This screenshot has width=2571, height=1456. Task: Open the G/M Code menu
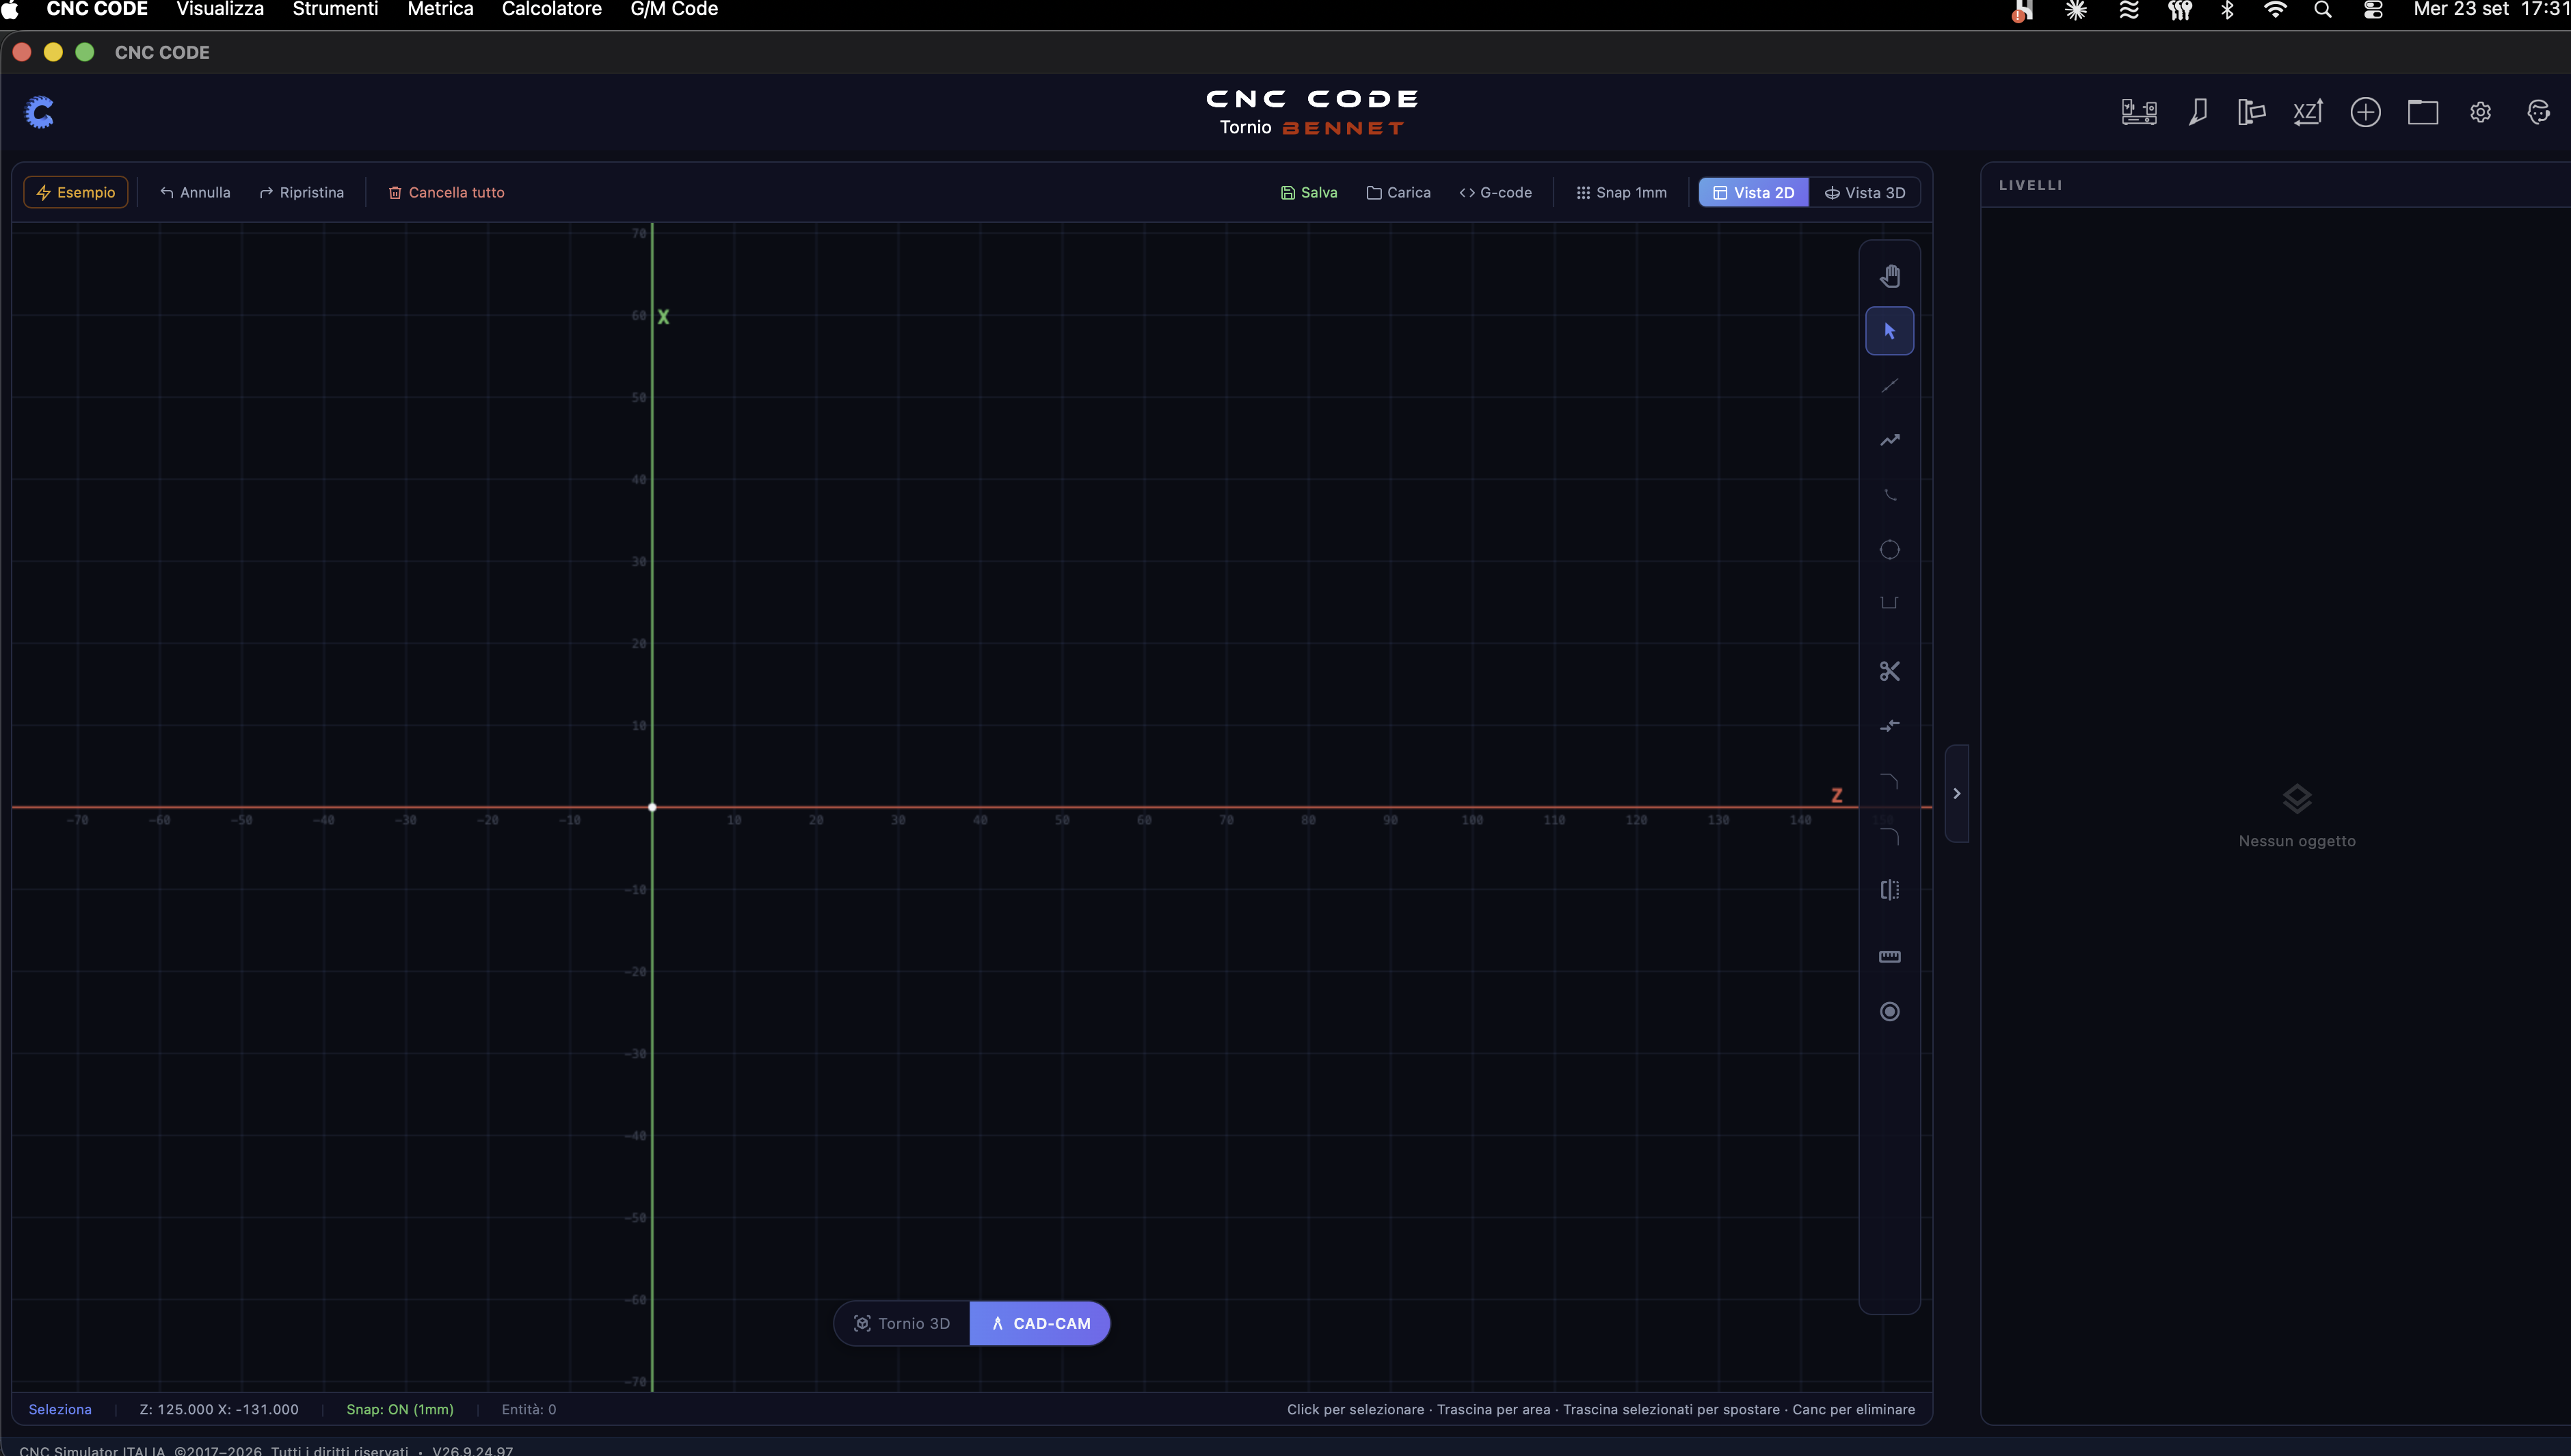coord(674,10)
